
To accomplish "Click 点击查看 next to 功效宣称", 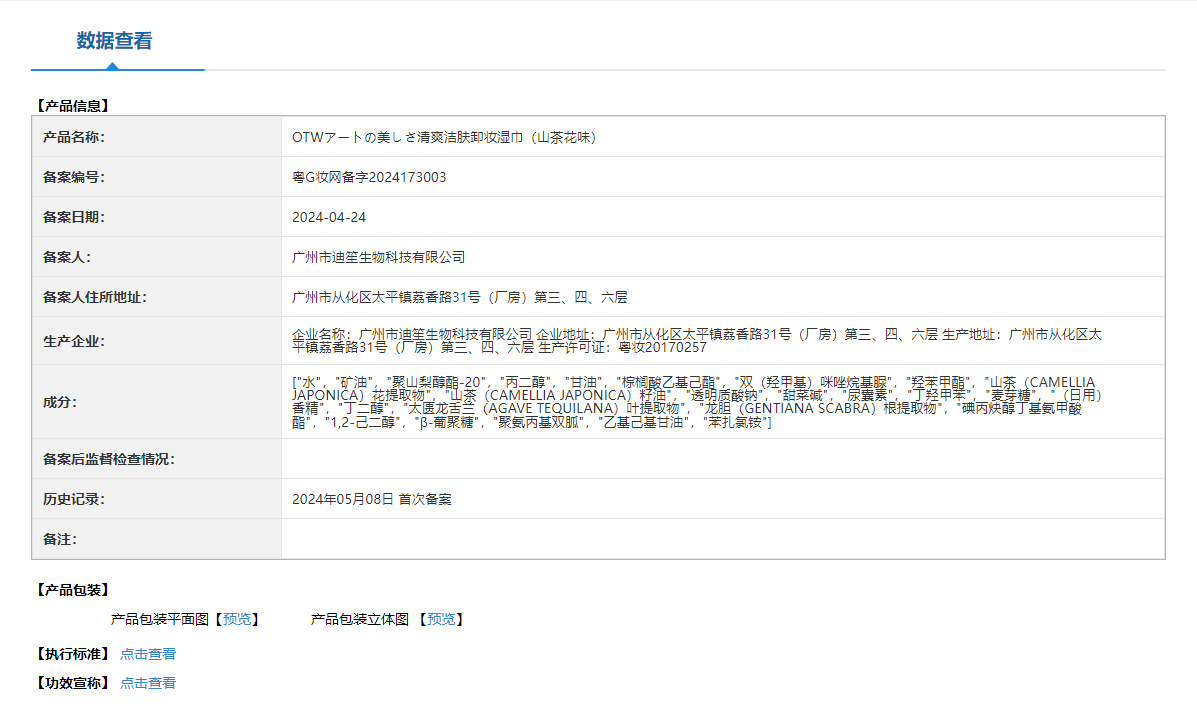I will pyautogui.click(x=147, y=683).
